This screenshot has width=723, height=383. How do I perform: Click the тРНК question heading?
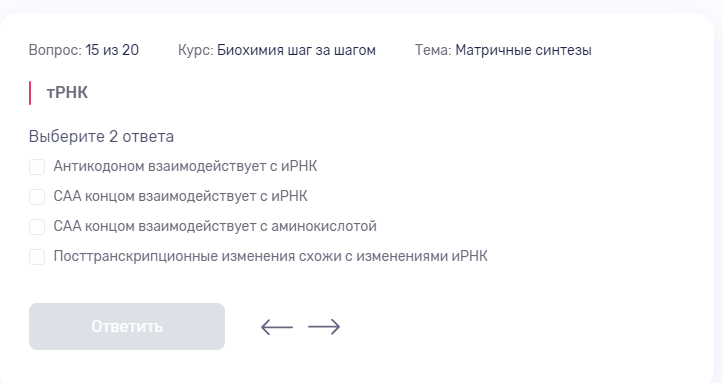point(67,93)
